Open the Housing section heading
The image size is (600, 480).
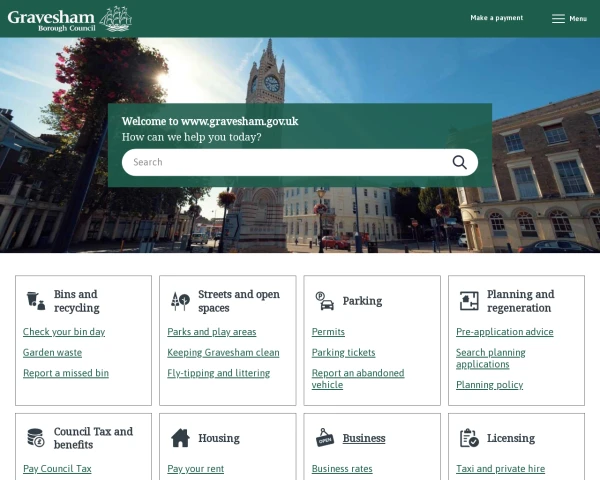219,438
